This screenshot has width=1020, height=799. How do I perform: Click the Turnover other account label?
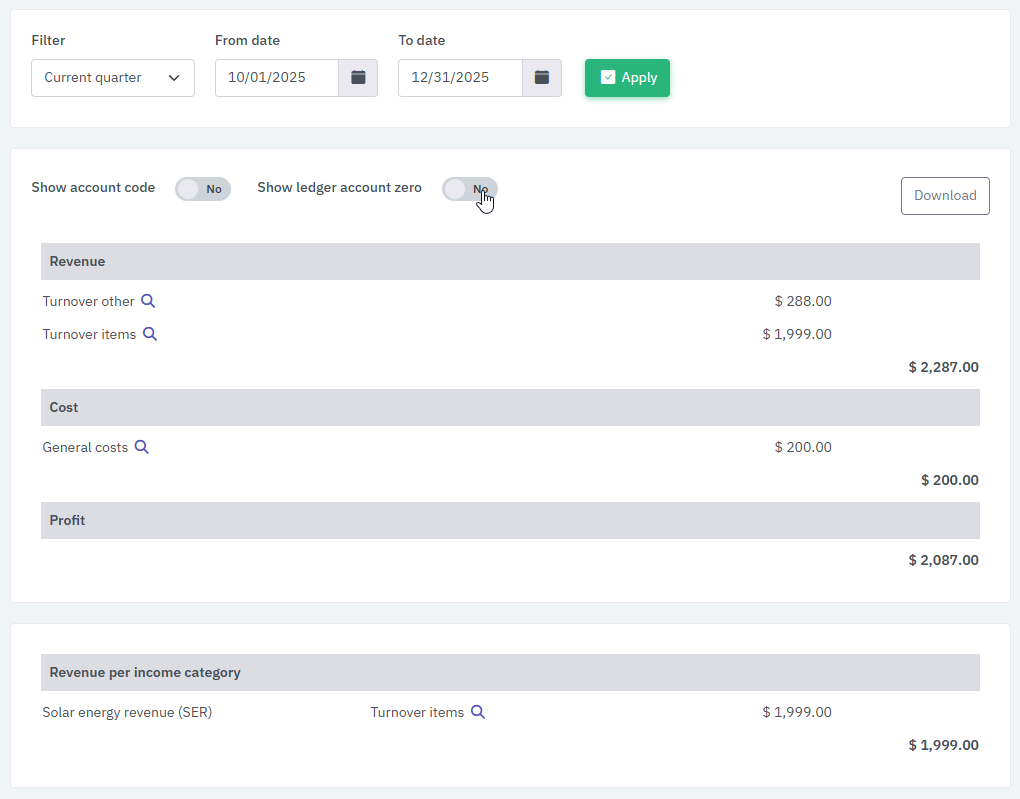tap(88, 301)
